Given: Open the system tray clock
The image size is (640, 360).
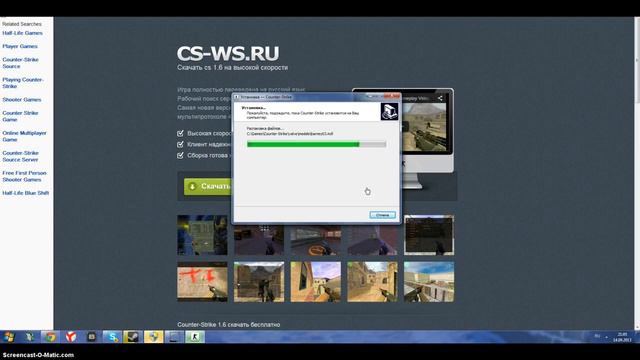Looking at the screenshot, I should tap(622, 337).
